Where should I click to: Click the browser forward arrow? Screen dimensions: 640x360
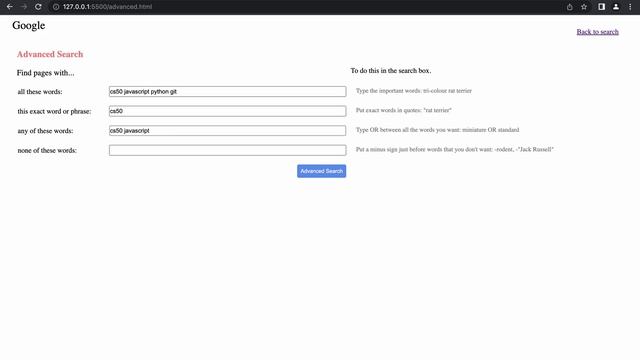(24, 7)
